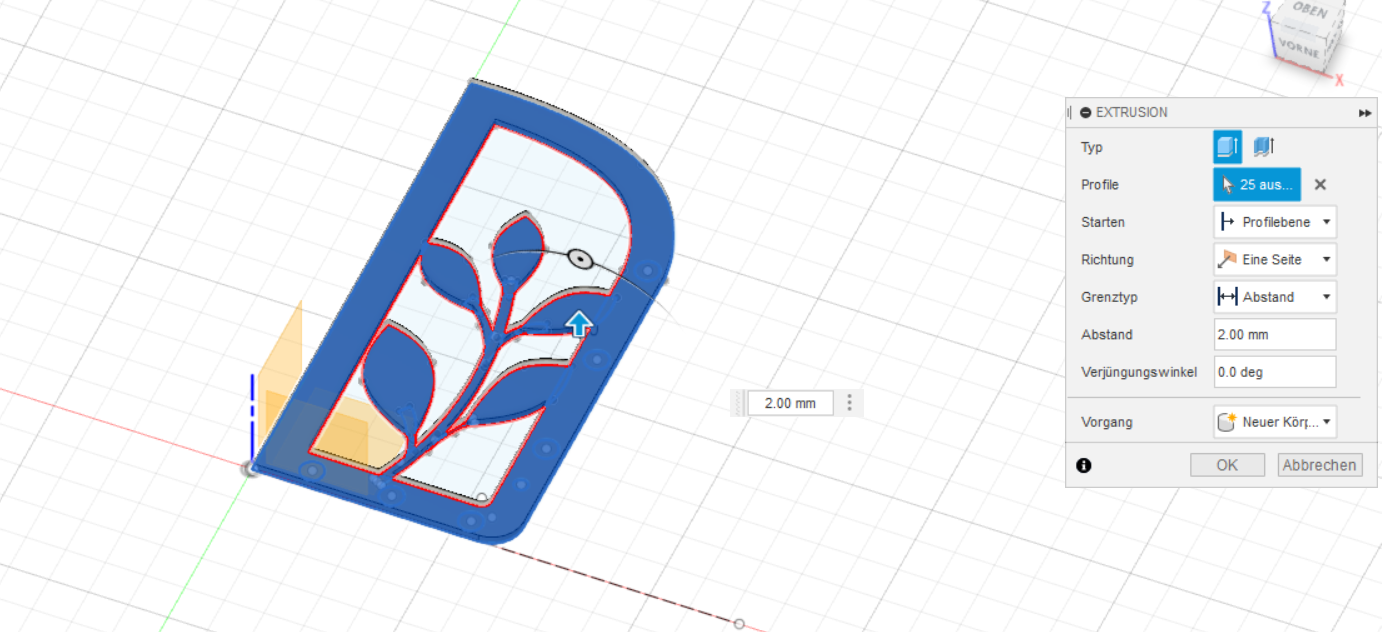
Task: Select the Verjüngungswinkel field showing 0.0 deg
Action: pos(1274,371)
